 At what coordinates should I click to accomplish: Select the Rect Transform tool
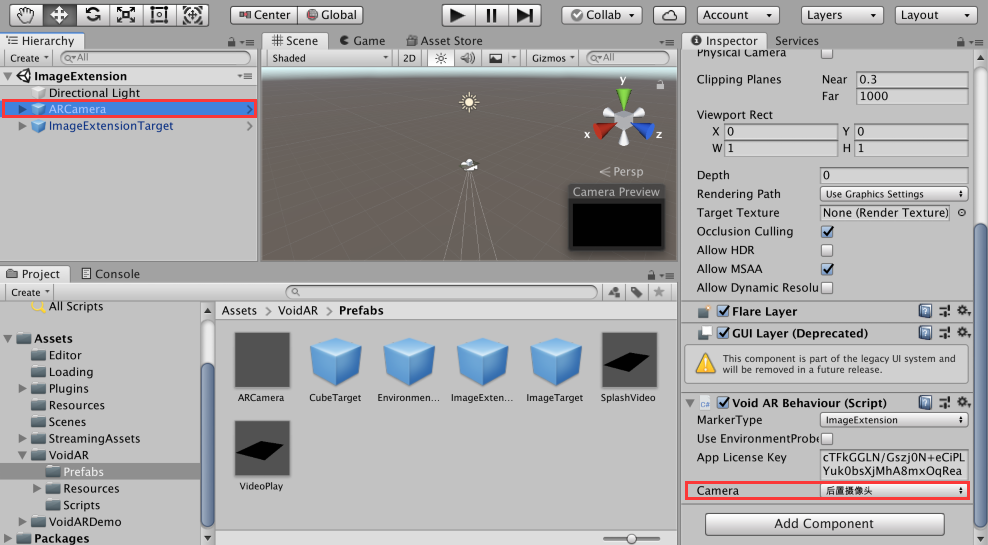[x=159, y=15]
